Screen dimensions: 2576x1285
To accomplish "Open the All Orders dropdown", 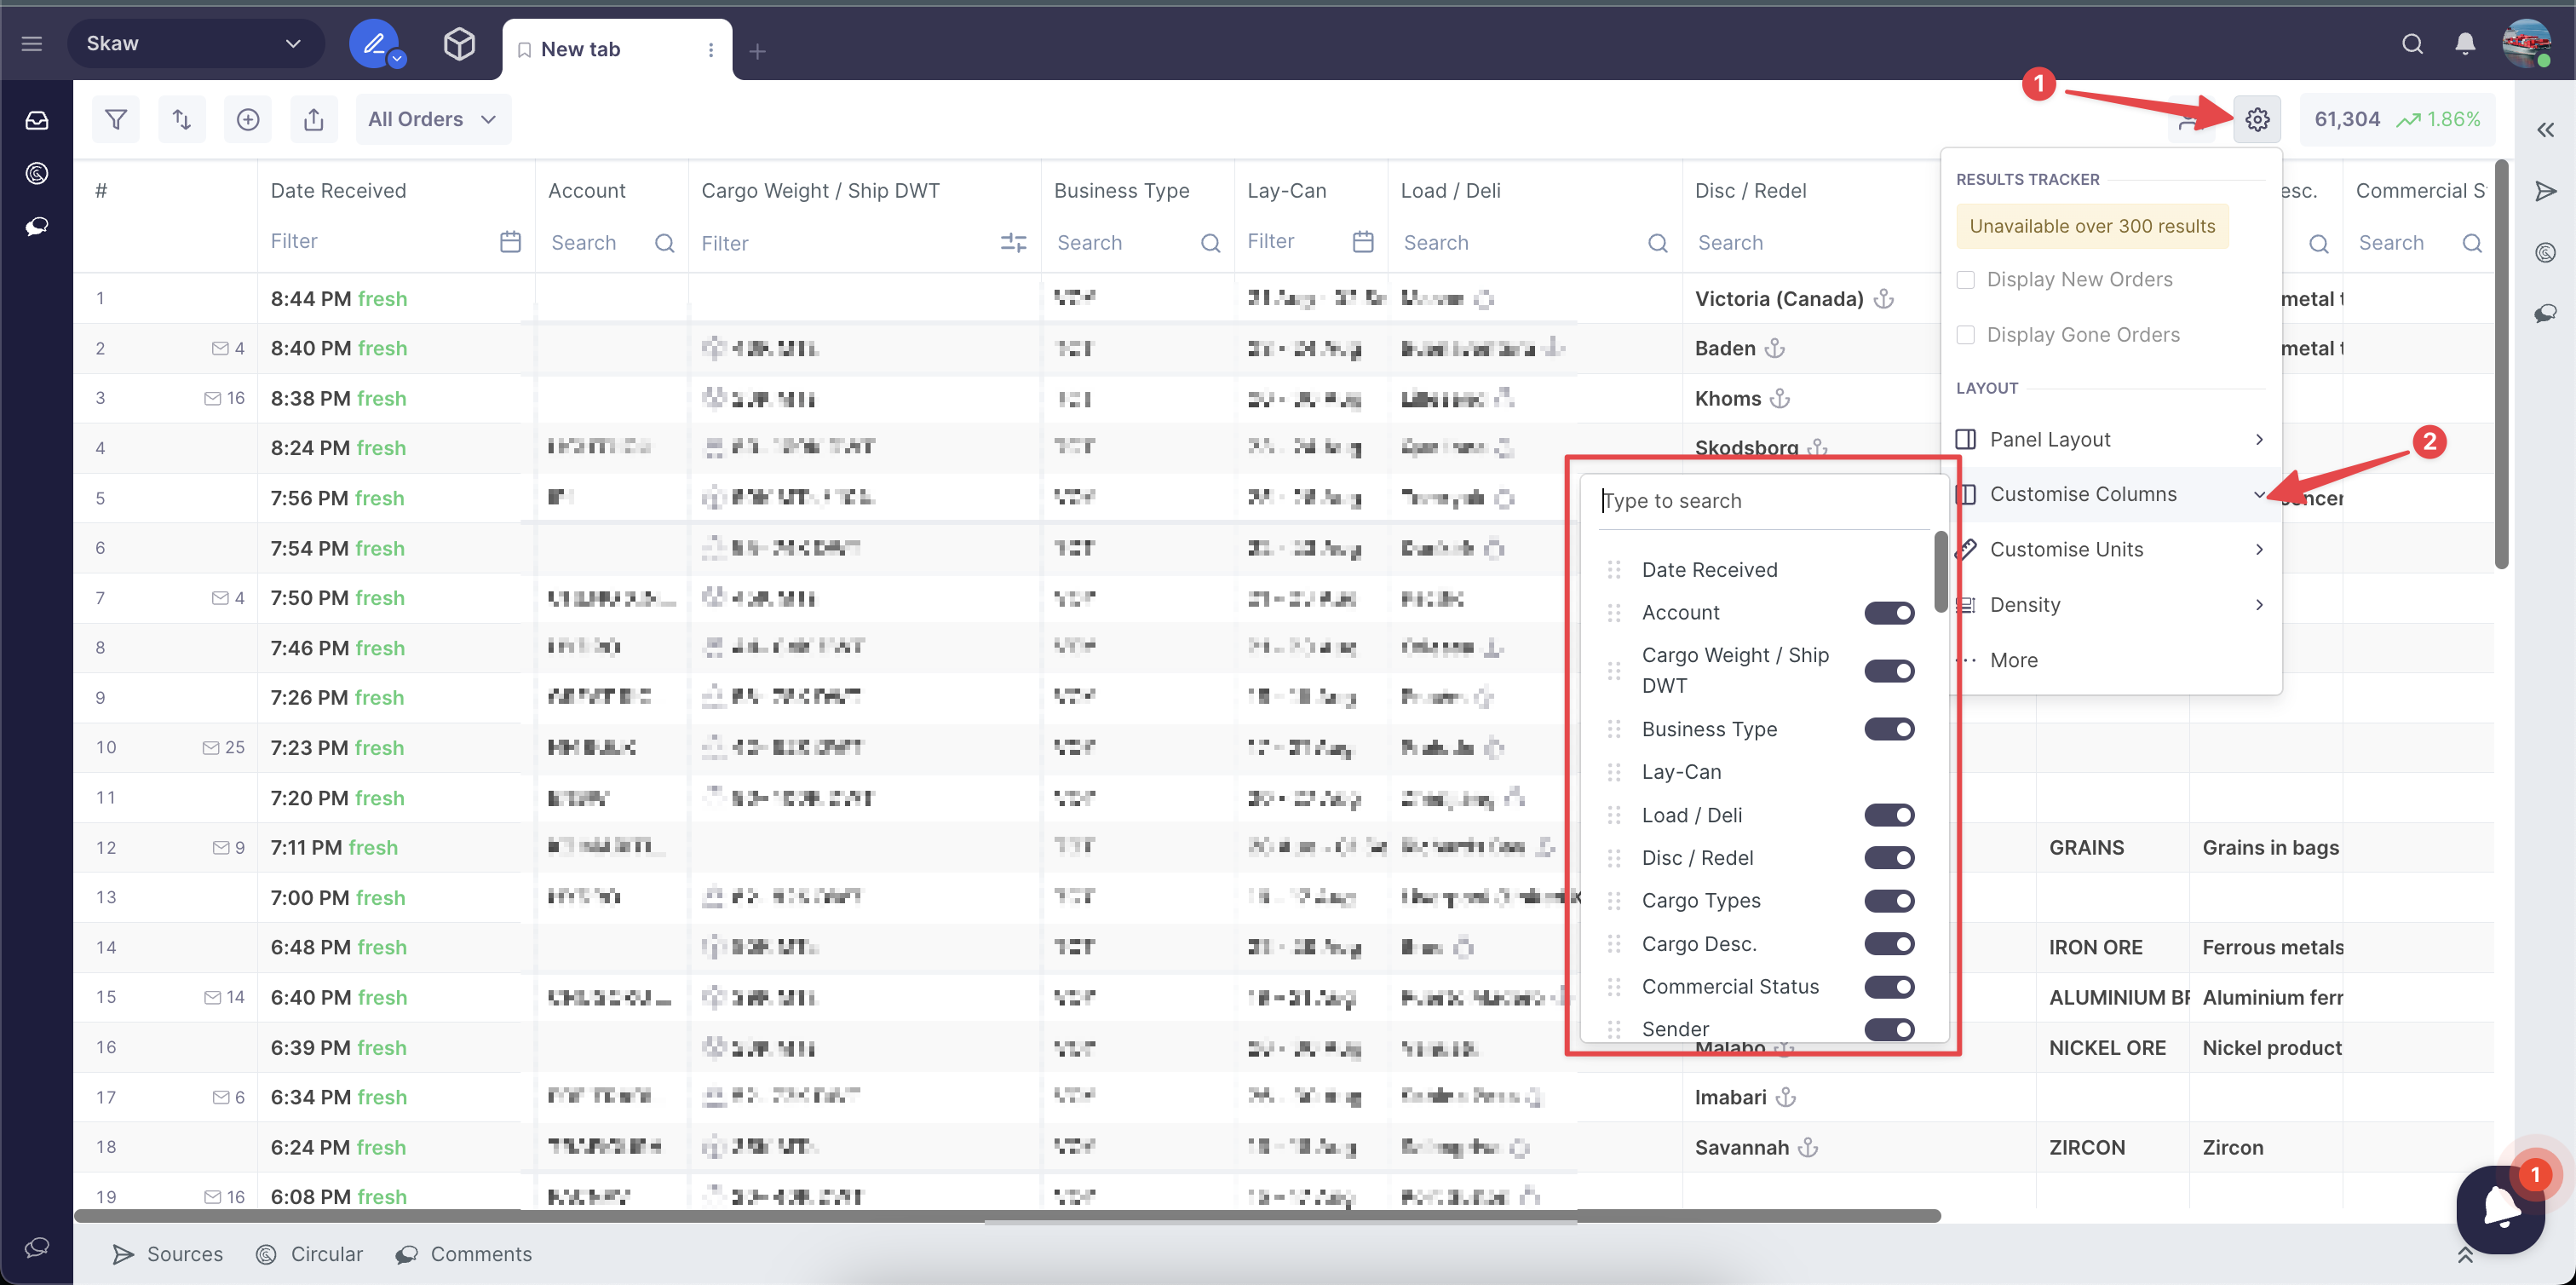I will pyautogui.click(x=432, y=119).
